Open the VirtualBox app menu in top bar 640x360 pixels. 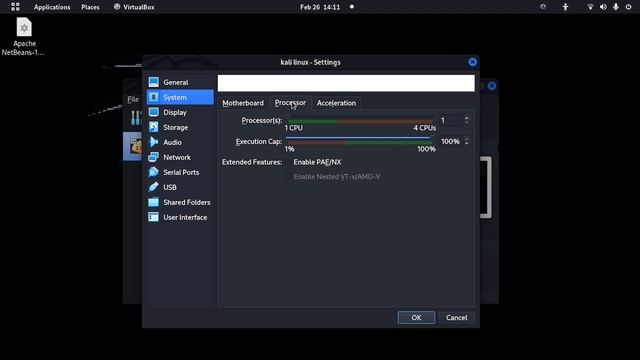(134, 7)
